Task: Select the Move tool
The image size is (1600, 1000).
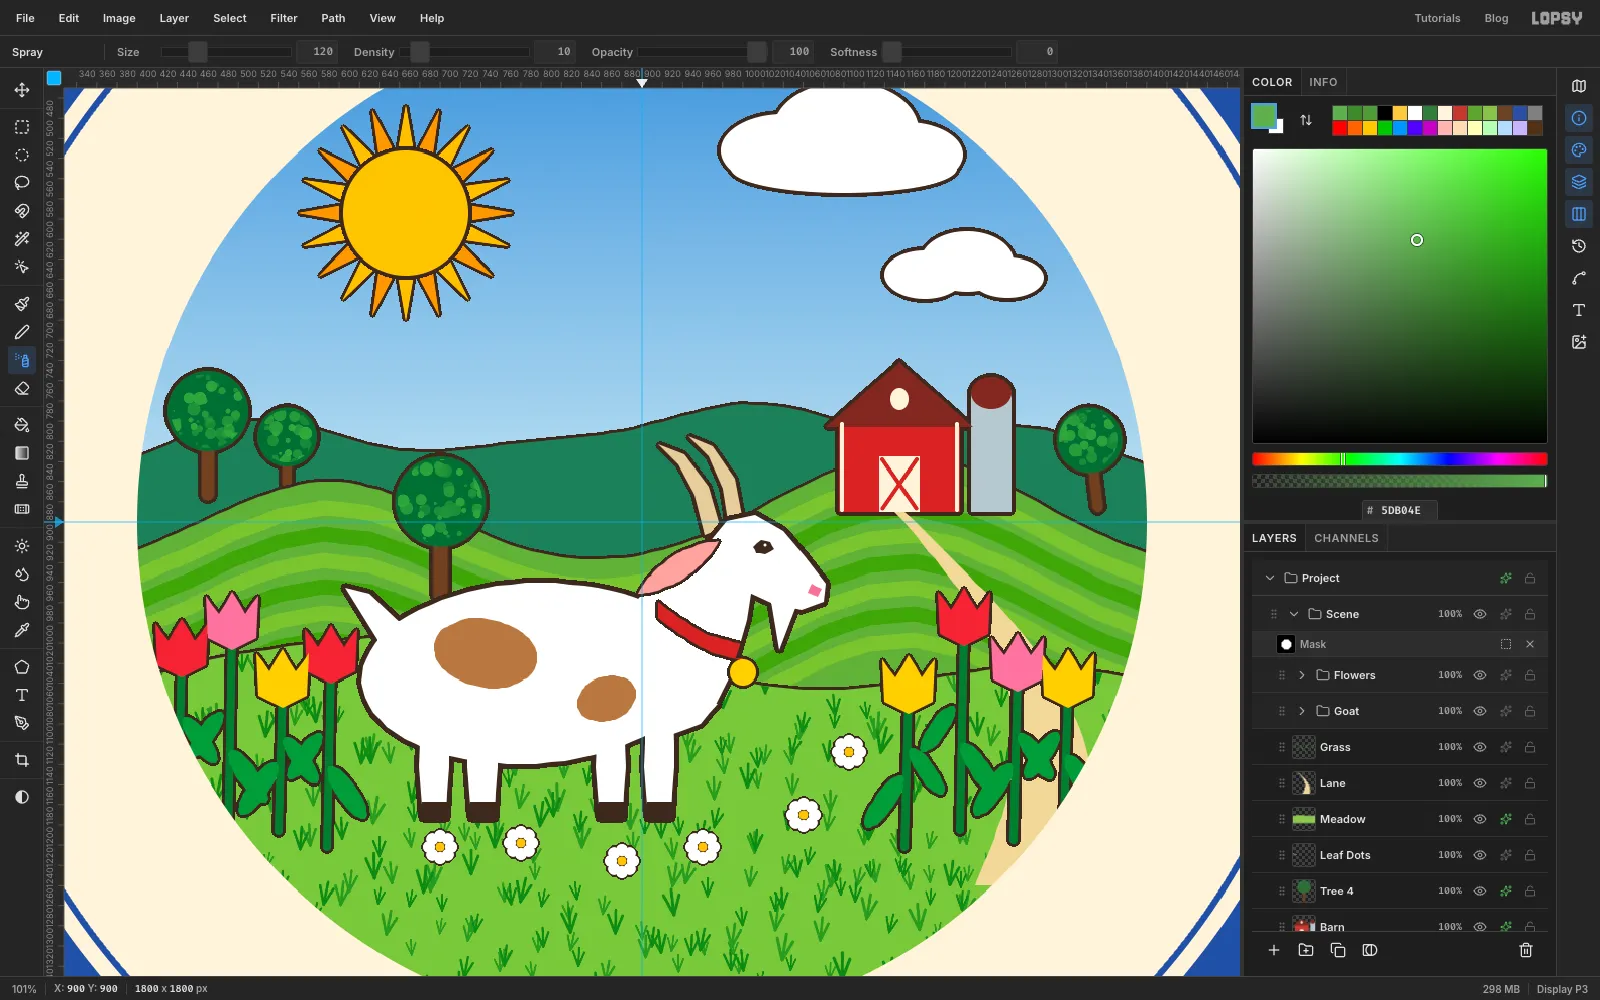Action: (22, 90)
